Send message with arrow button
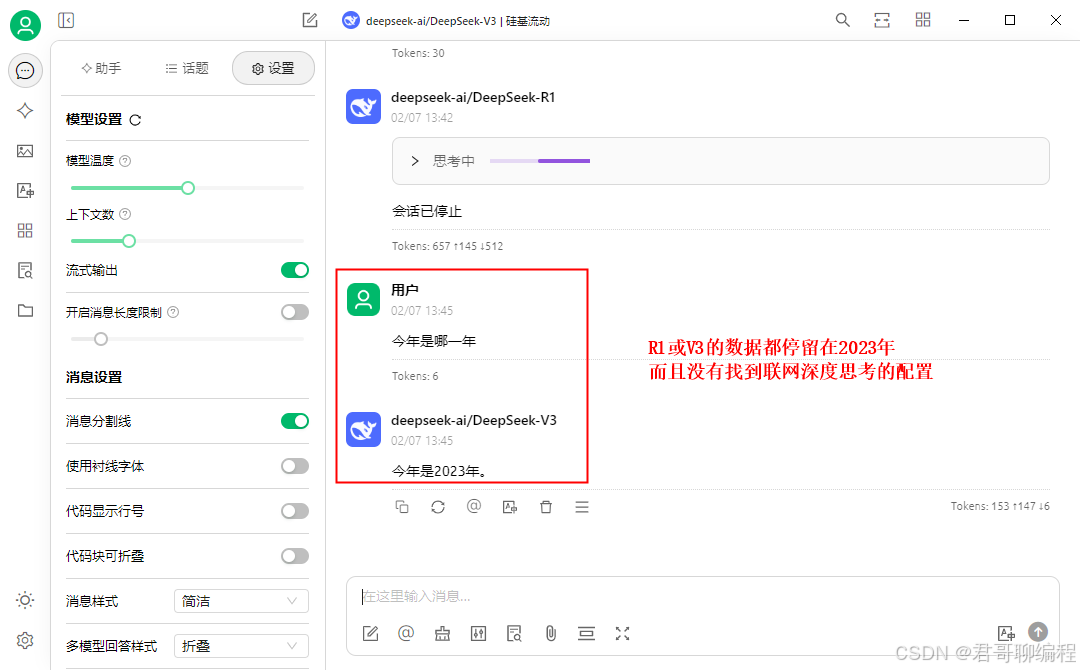1080x670 pixels. pyautogui.click(x=1038, y=631)
